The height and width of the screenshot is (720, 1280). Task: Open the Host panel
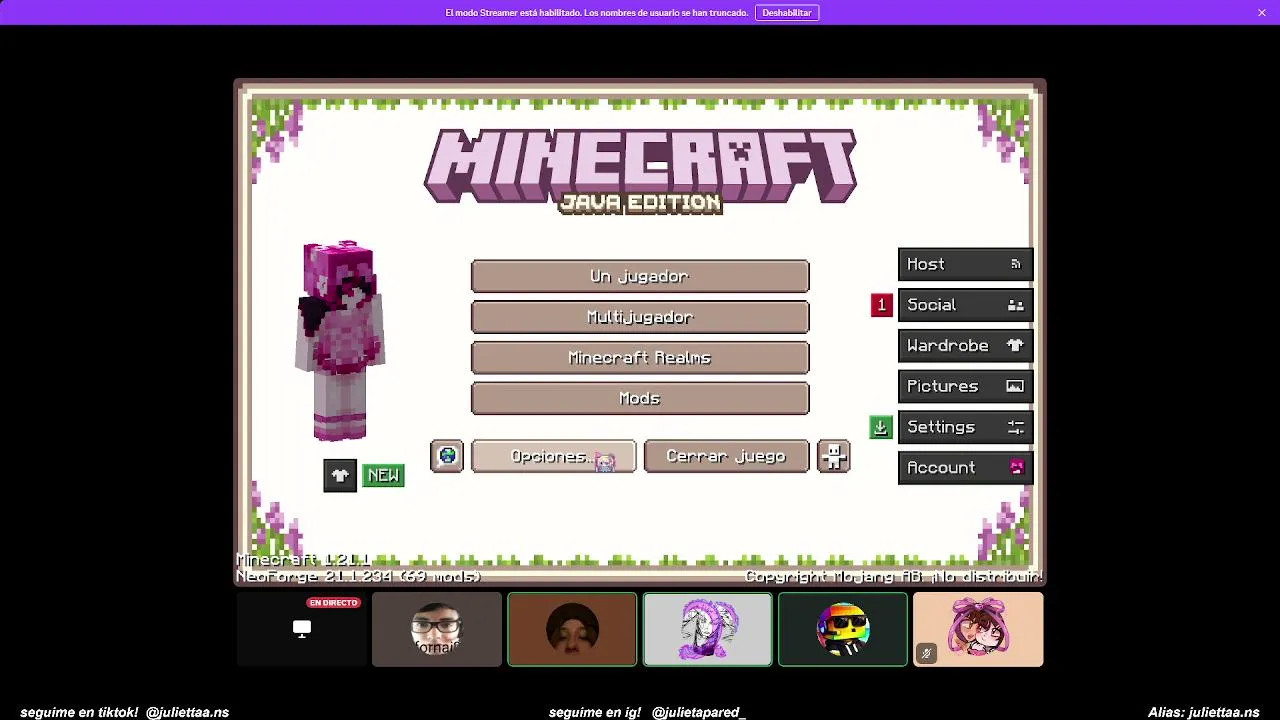[965, 264]
